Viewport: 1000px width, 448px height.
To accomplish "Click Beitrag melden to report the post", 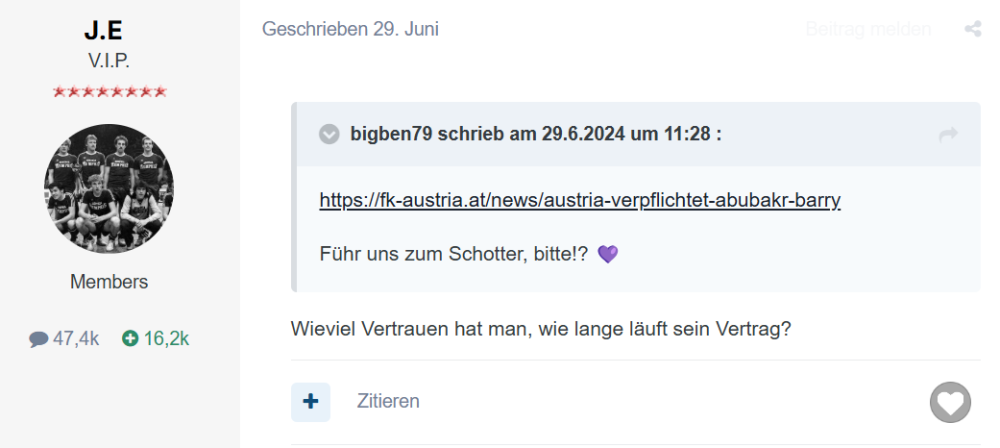I will (867, 30).
